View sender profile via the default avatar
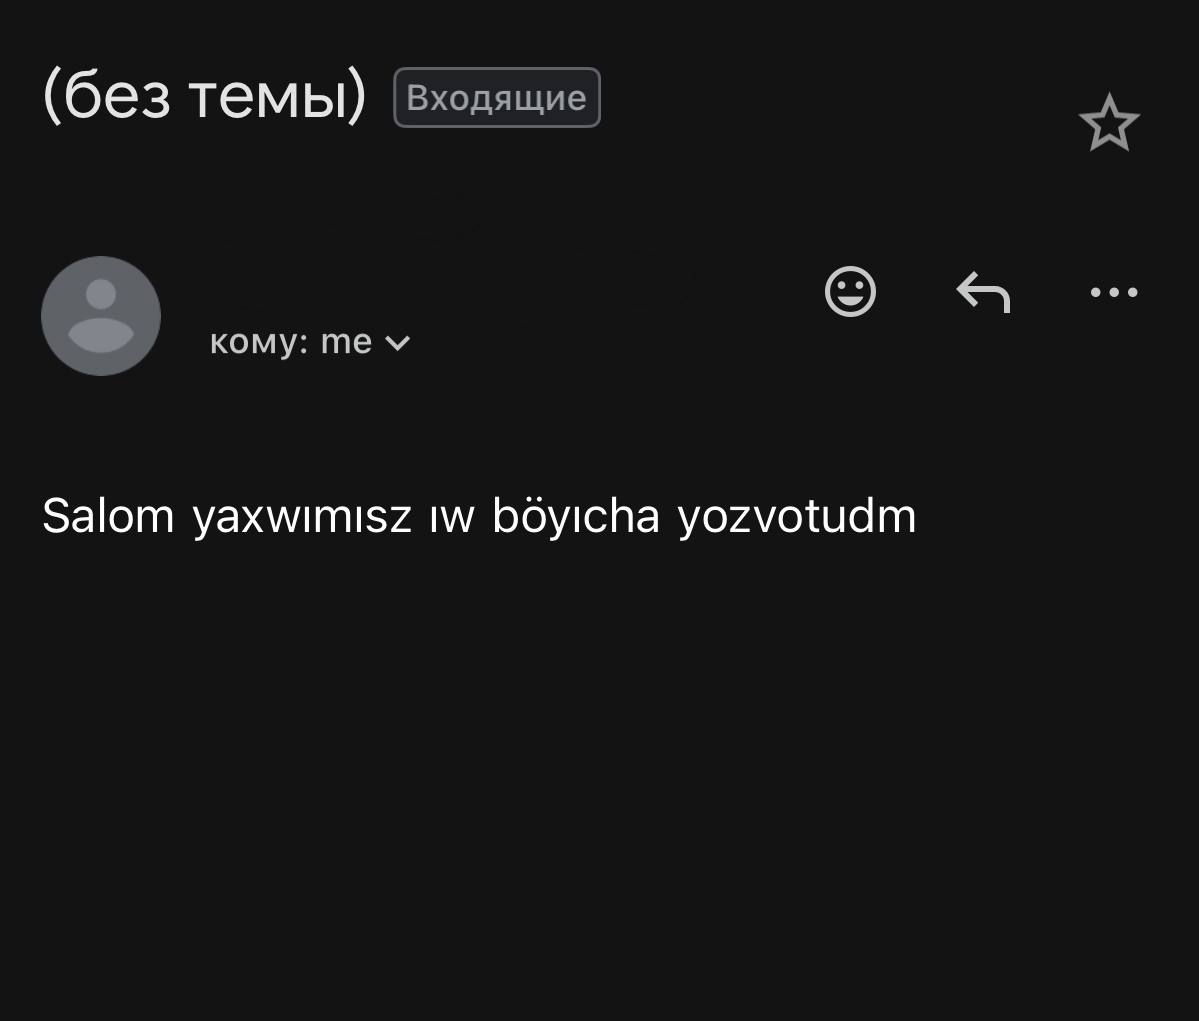Image resolution: width=1199 pixels, height=1021 pixels. tap(101, 316)
